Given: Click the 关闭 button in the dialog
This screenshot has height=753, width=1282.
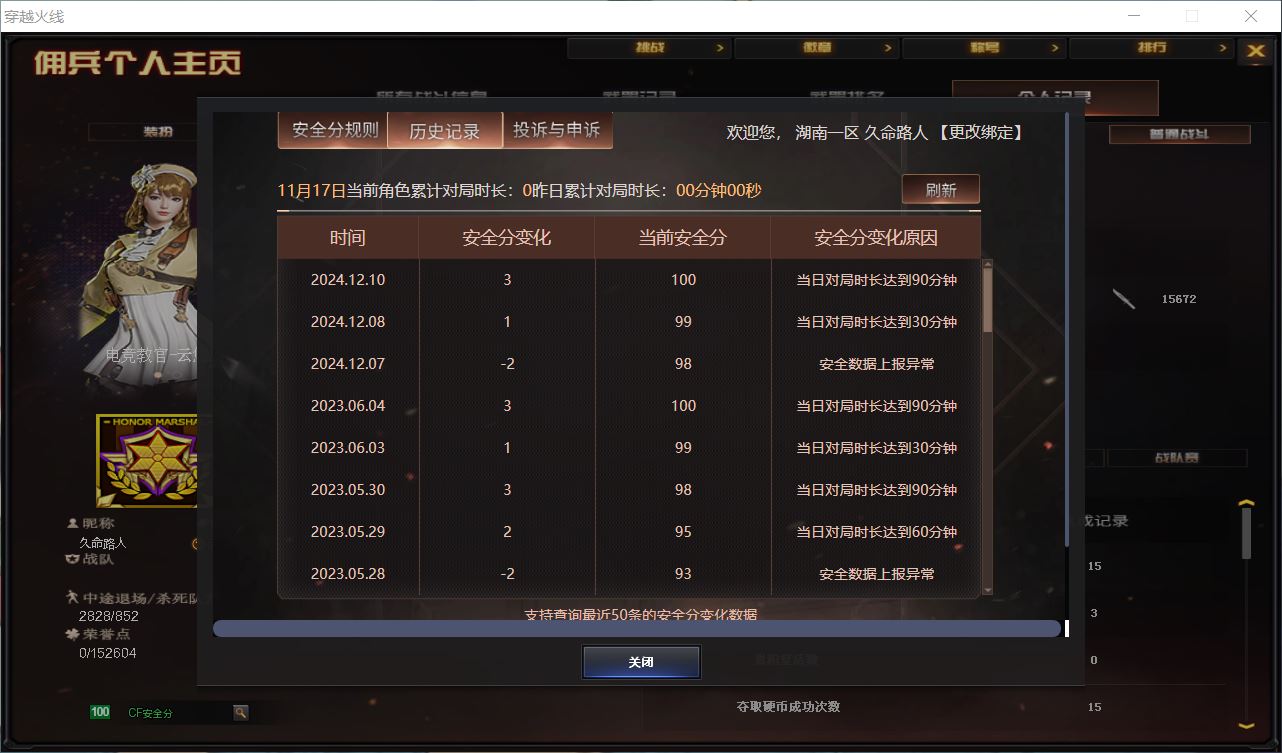Looking at the screenshot, I should pos(641,662).
